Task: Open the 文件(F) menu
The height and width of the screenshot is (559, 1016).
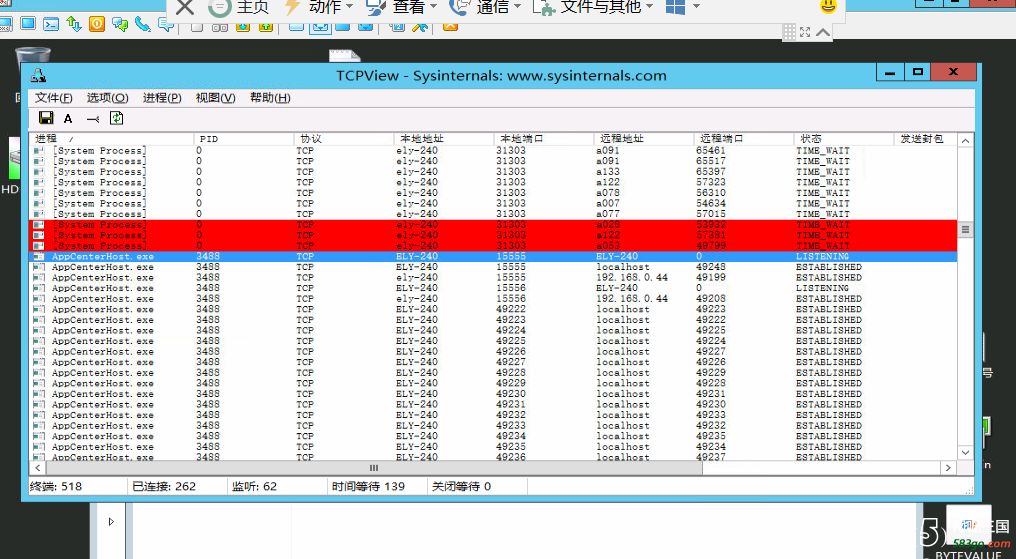Action: click(54, 98)
